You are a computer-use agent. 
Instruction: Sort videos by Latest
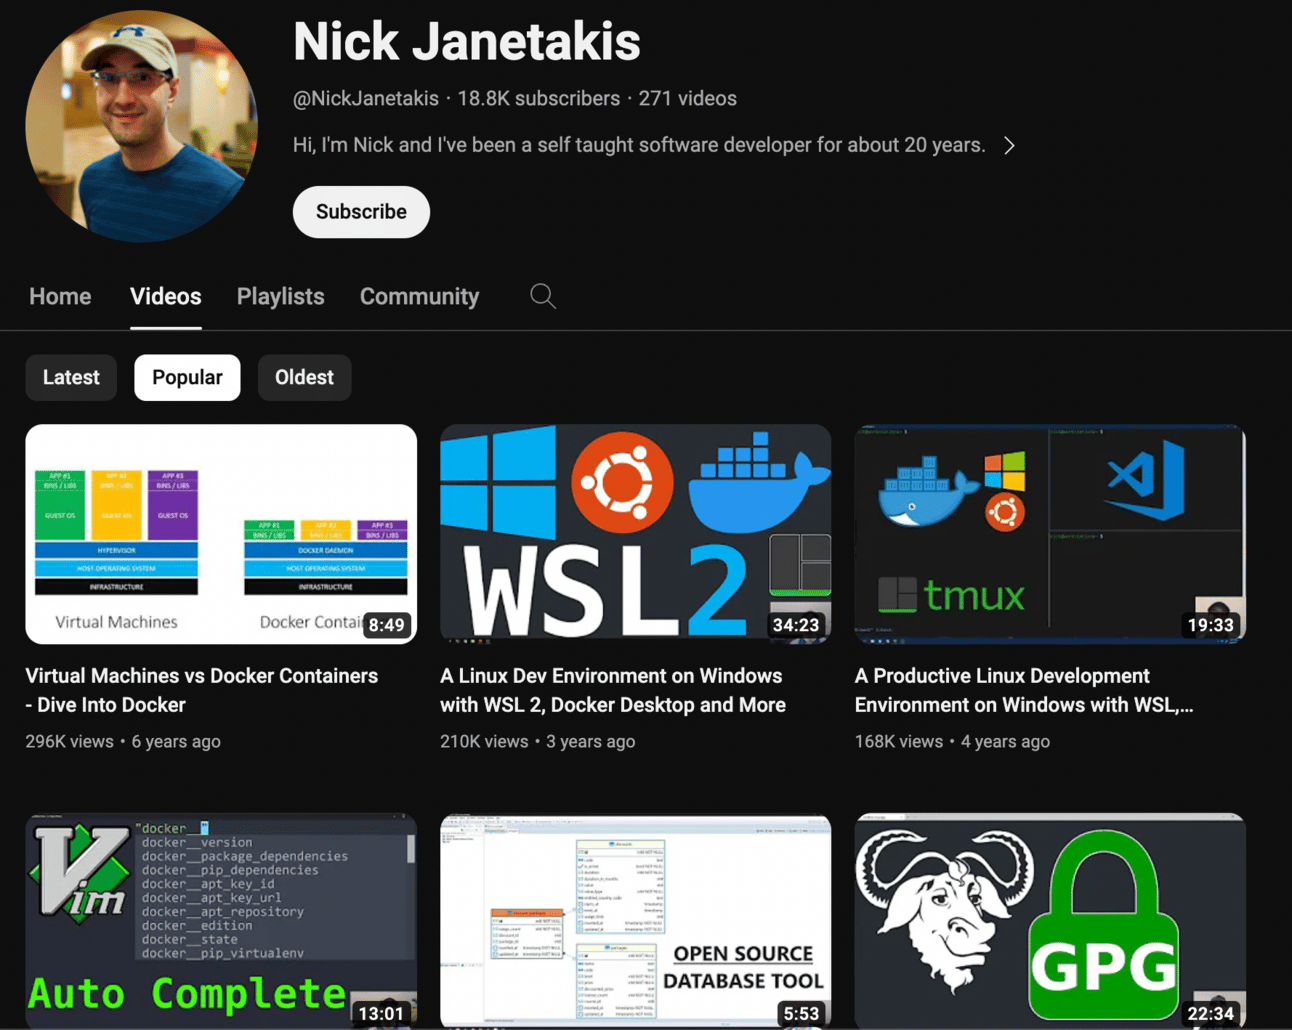tap(71, 377)
